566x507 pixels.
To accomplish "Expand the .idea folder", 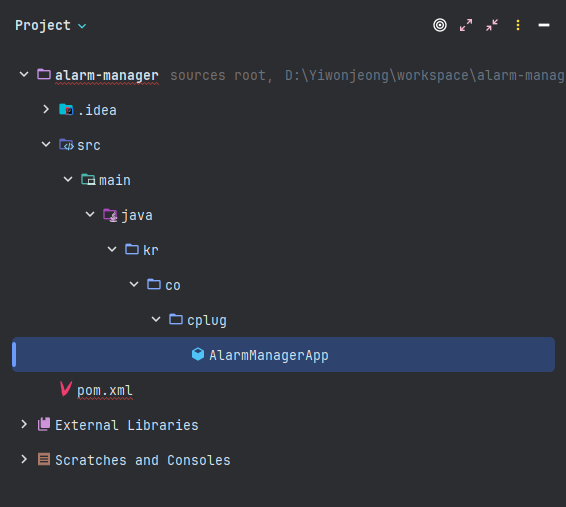I will tap(46, 109).
